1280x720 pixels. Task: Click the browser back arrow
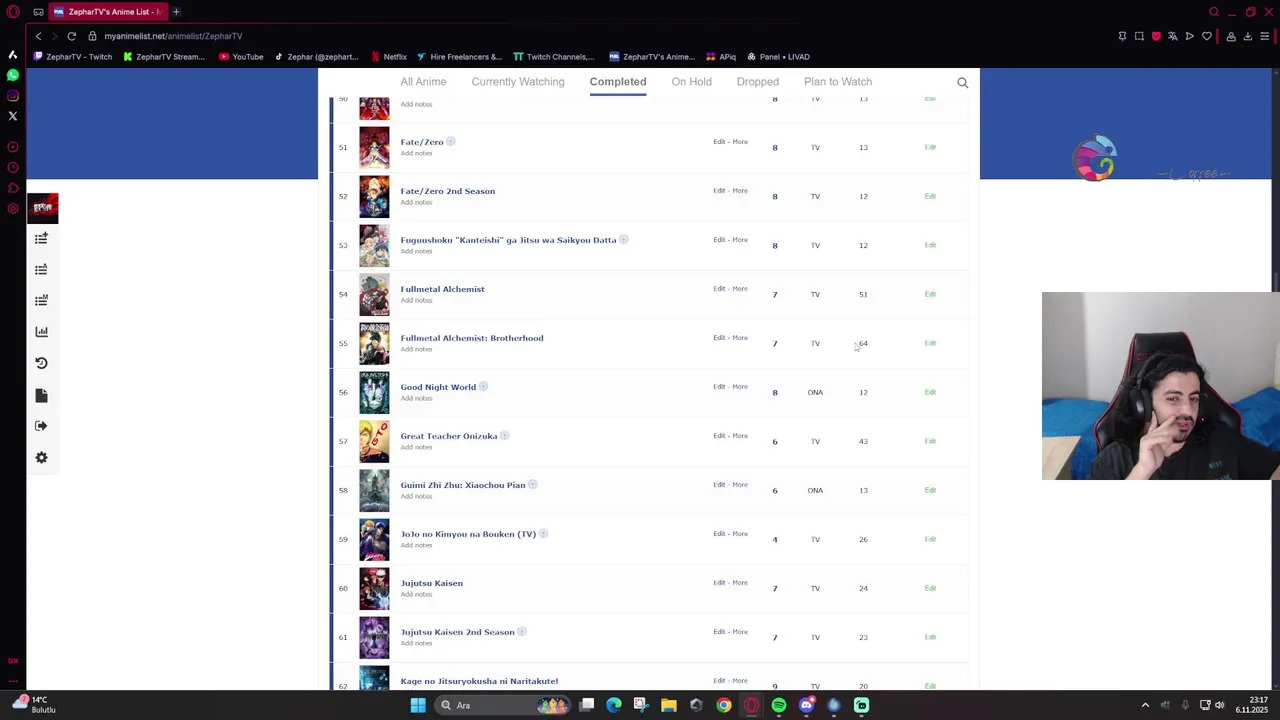pyautogui.click(x=38, y=36)
